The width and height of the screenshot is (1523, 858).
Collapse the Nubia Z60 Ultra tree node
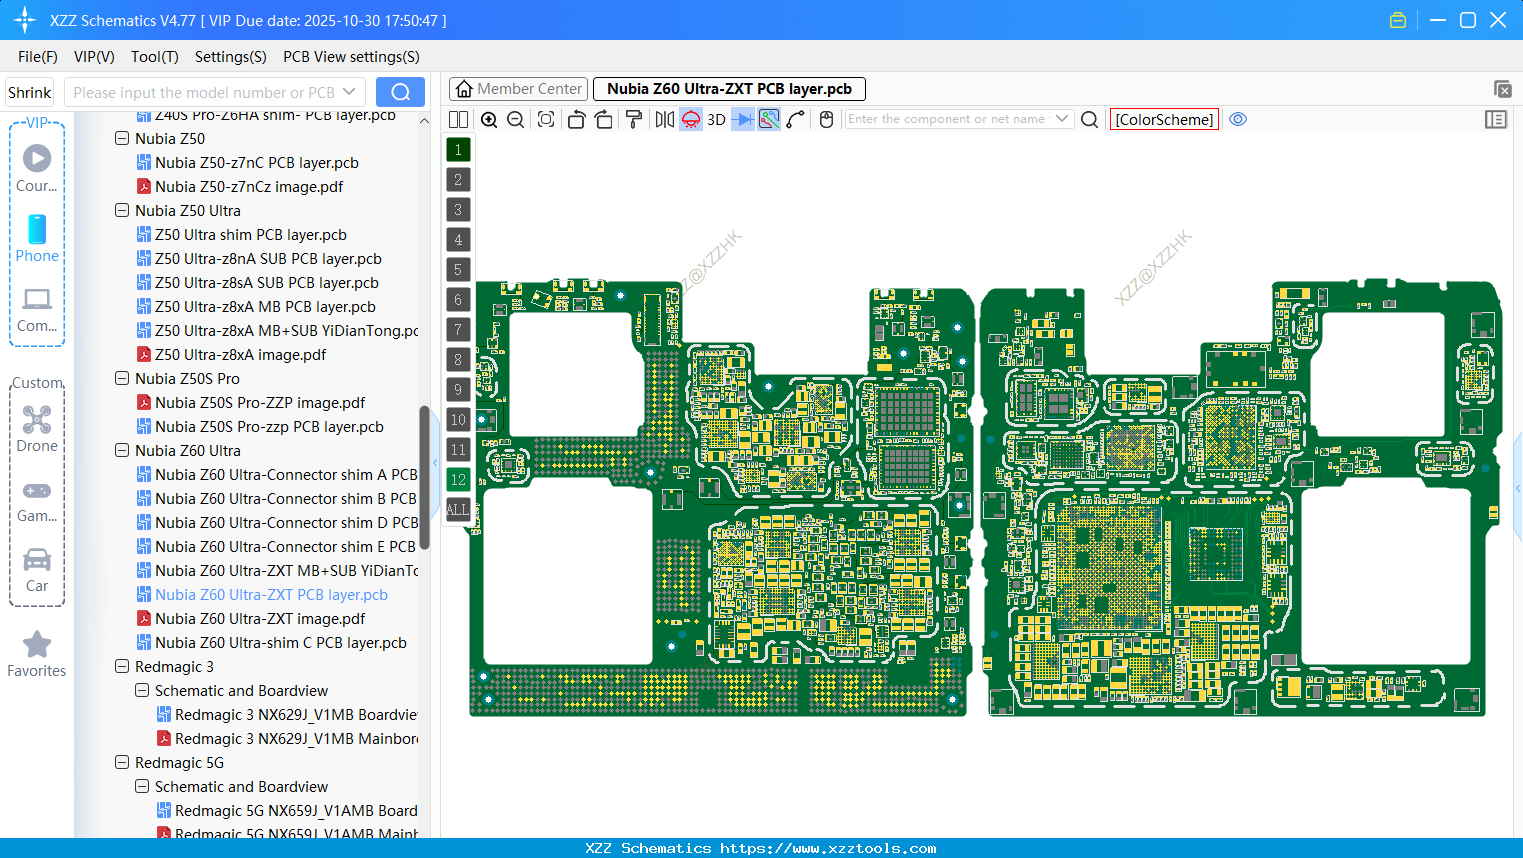[x=121, y=450]
